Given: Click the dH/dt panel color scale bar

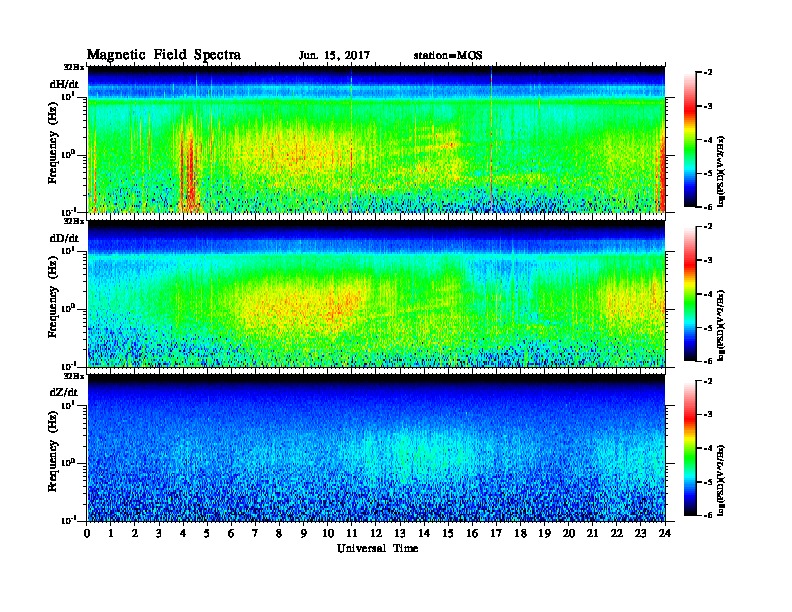Looking at the screenshot, I should 689,140.
